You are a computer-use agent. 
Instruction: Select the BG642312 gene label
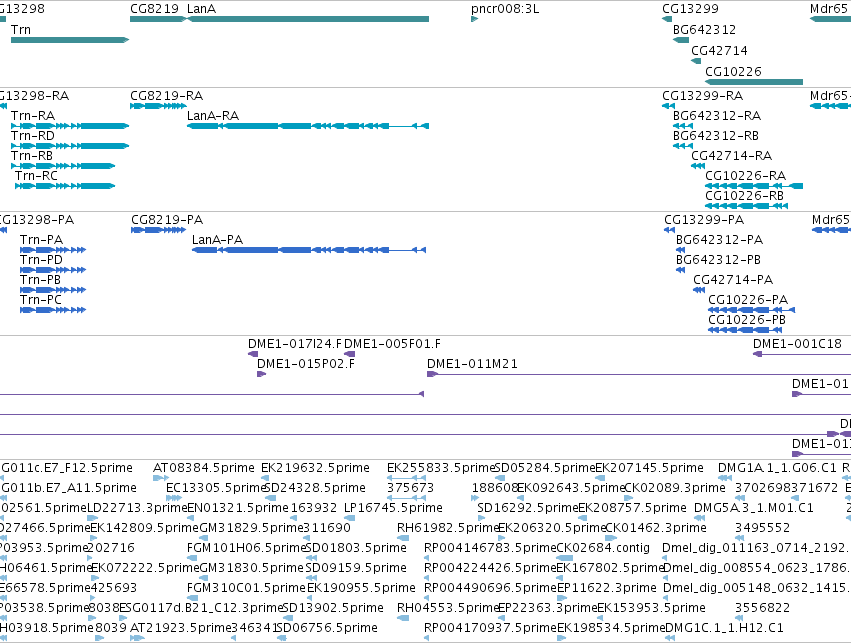tap(704, 30)
